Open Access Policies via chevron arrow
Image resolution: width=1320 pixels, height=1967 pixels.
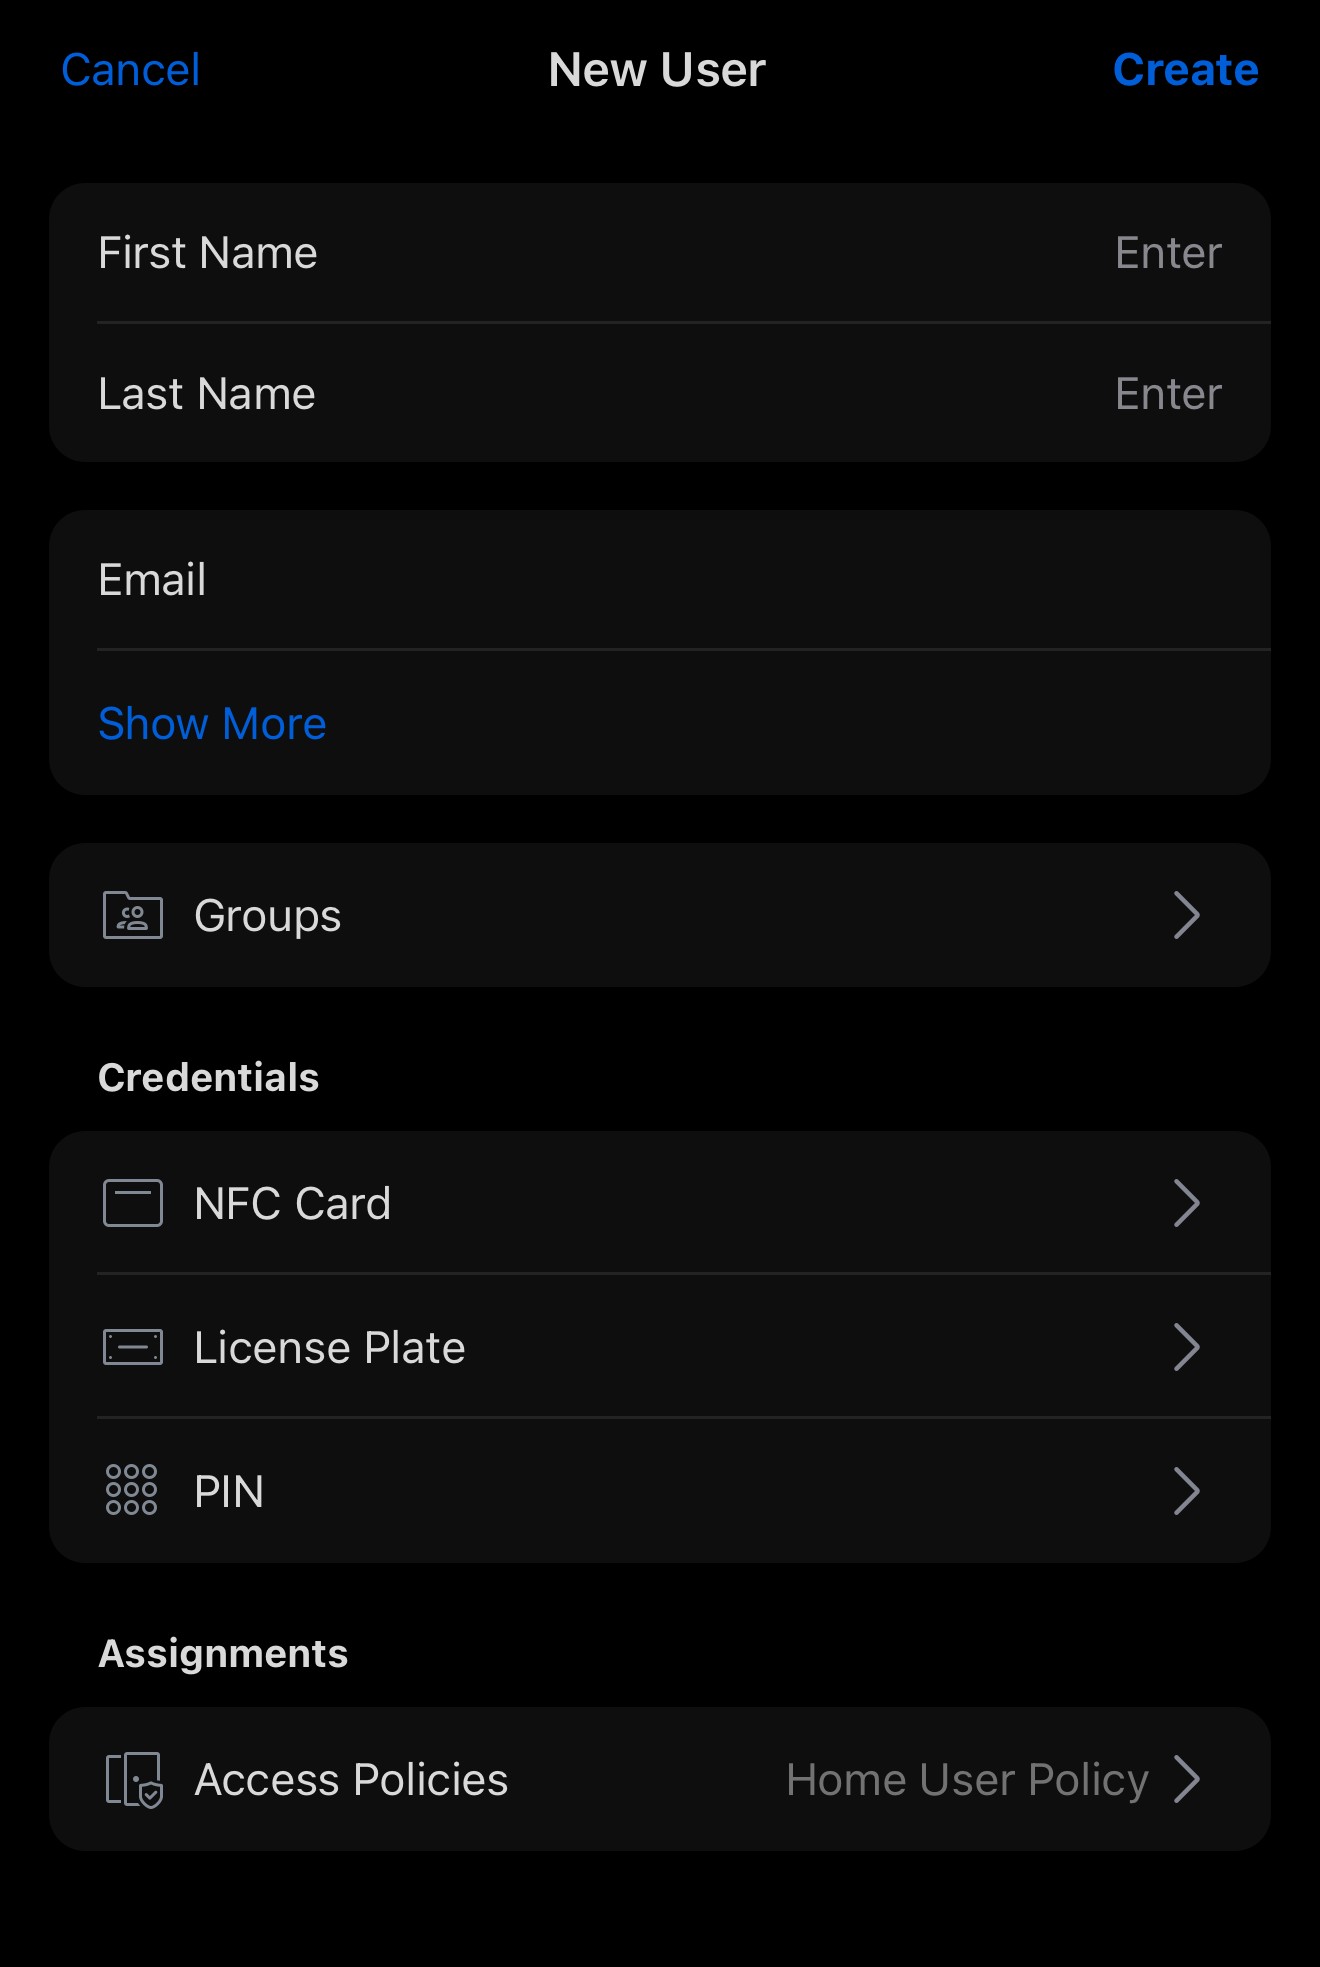pyautogui.click(x=1186, y=1779)
